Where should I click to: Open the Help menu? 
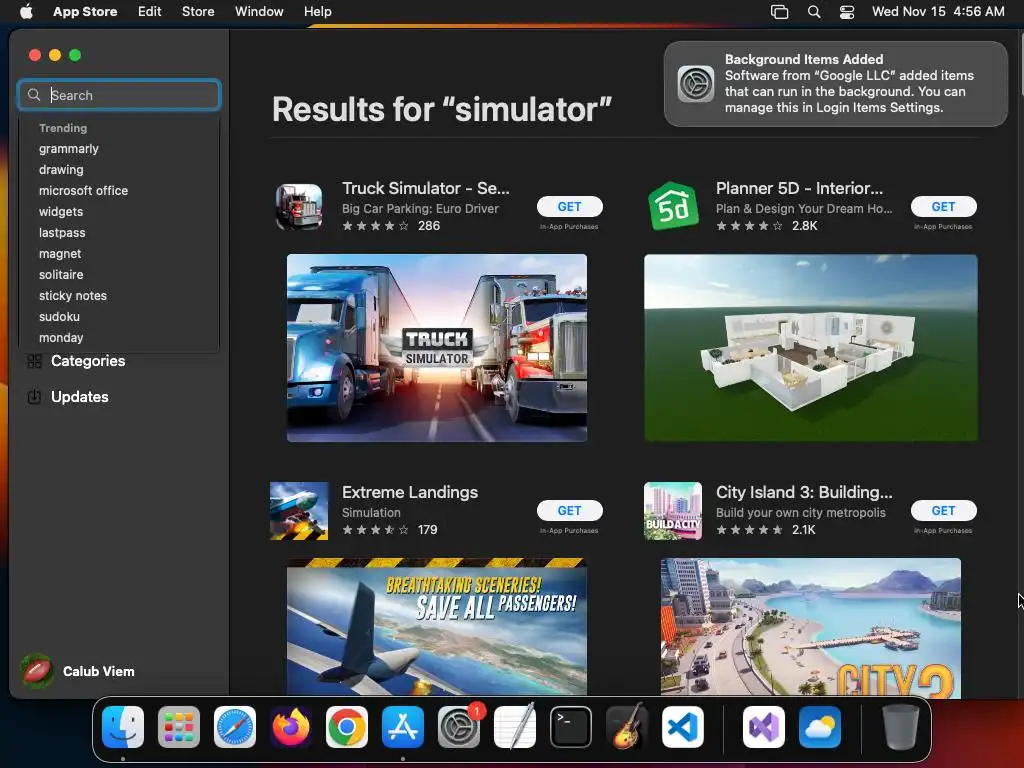[317, 12]
